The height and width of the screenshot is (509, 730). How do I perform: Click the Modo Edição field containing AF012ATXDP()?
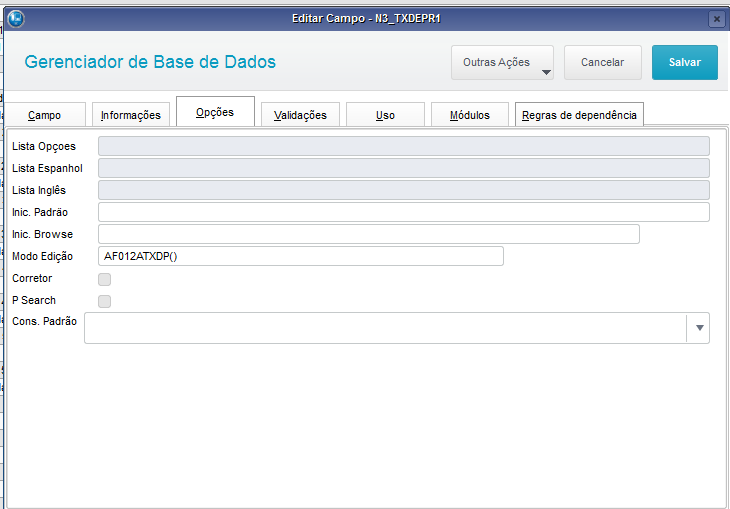tap(301, 256)
